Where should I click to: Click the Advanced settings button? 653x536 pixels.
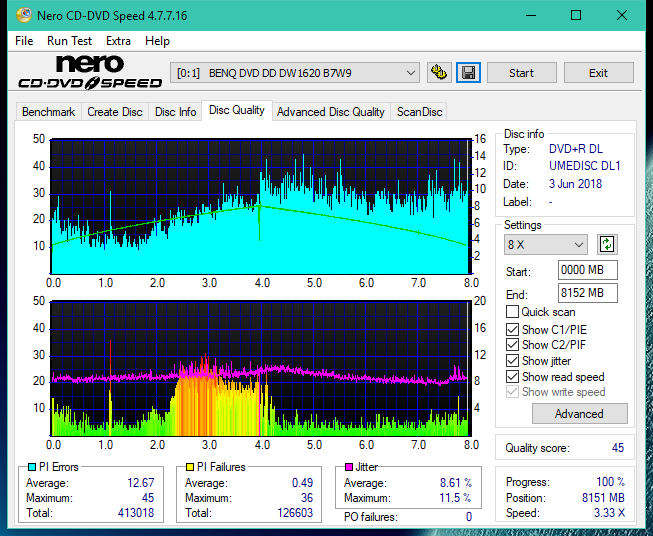pos(579,414)
